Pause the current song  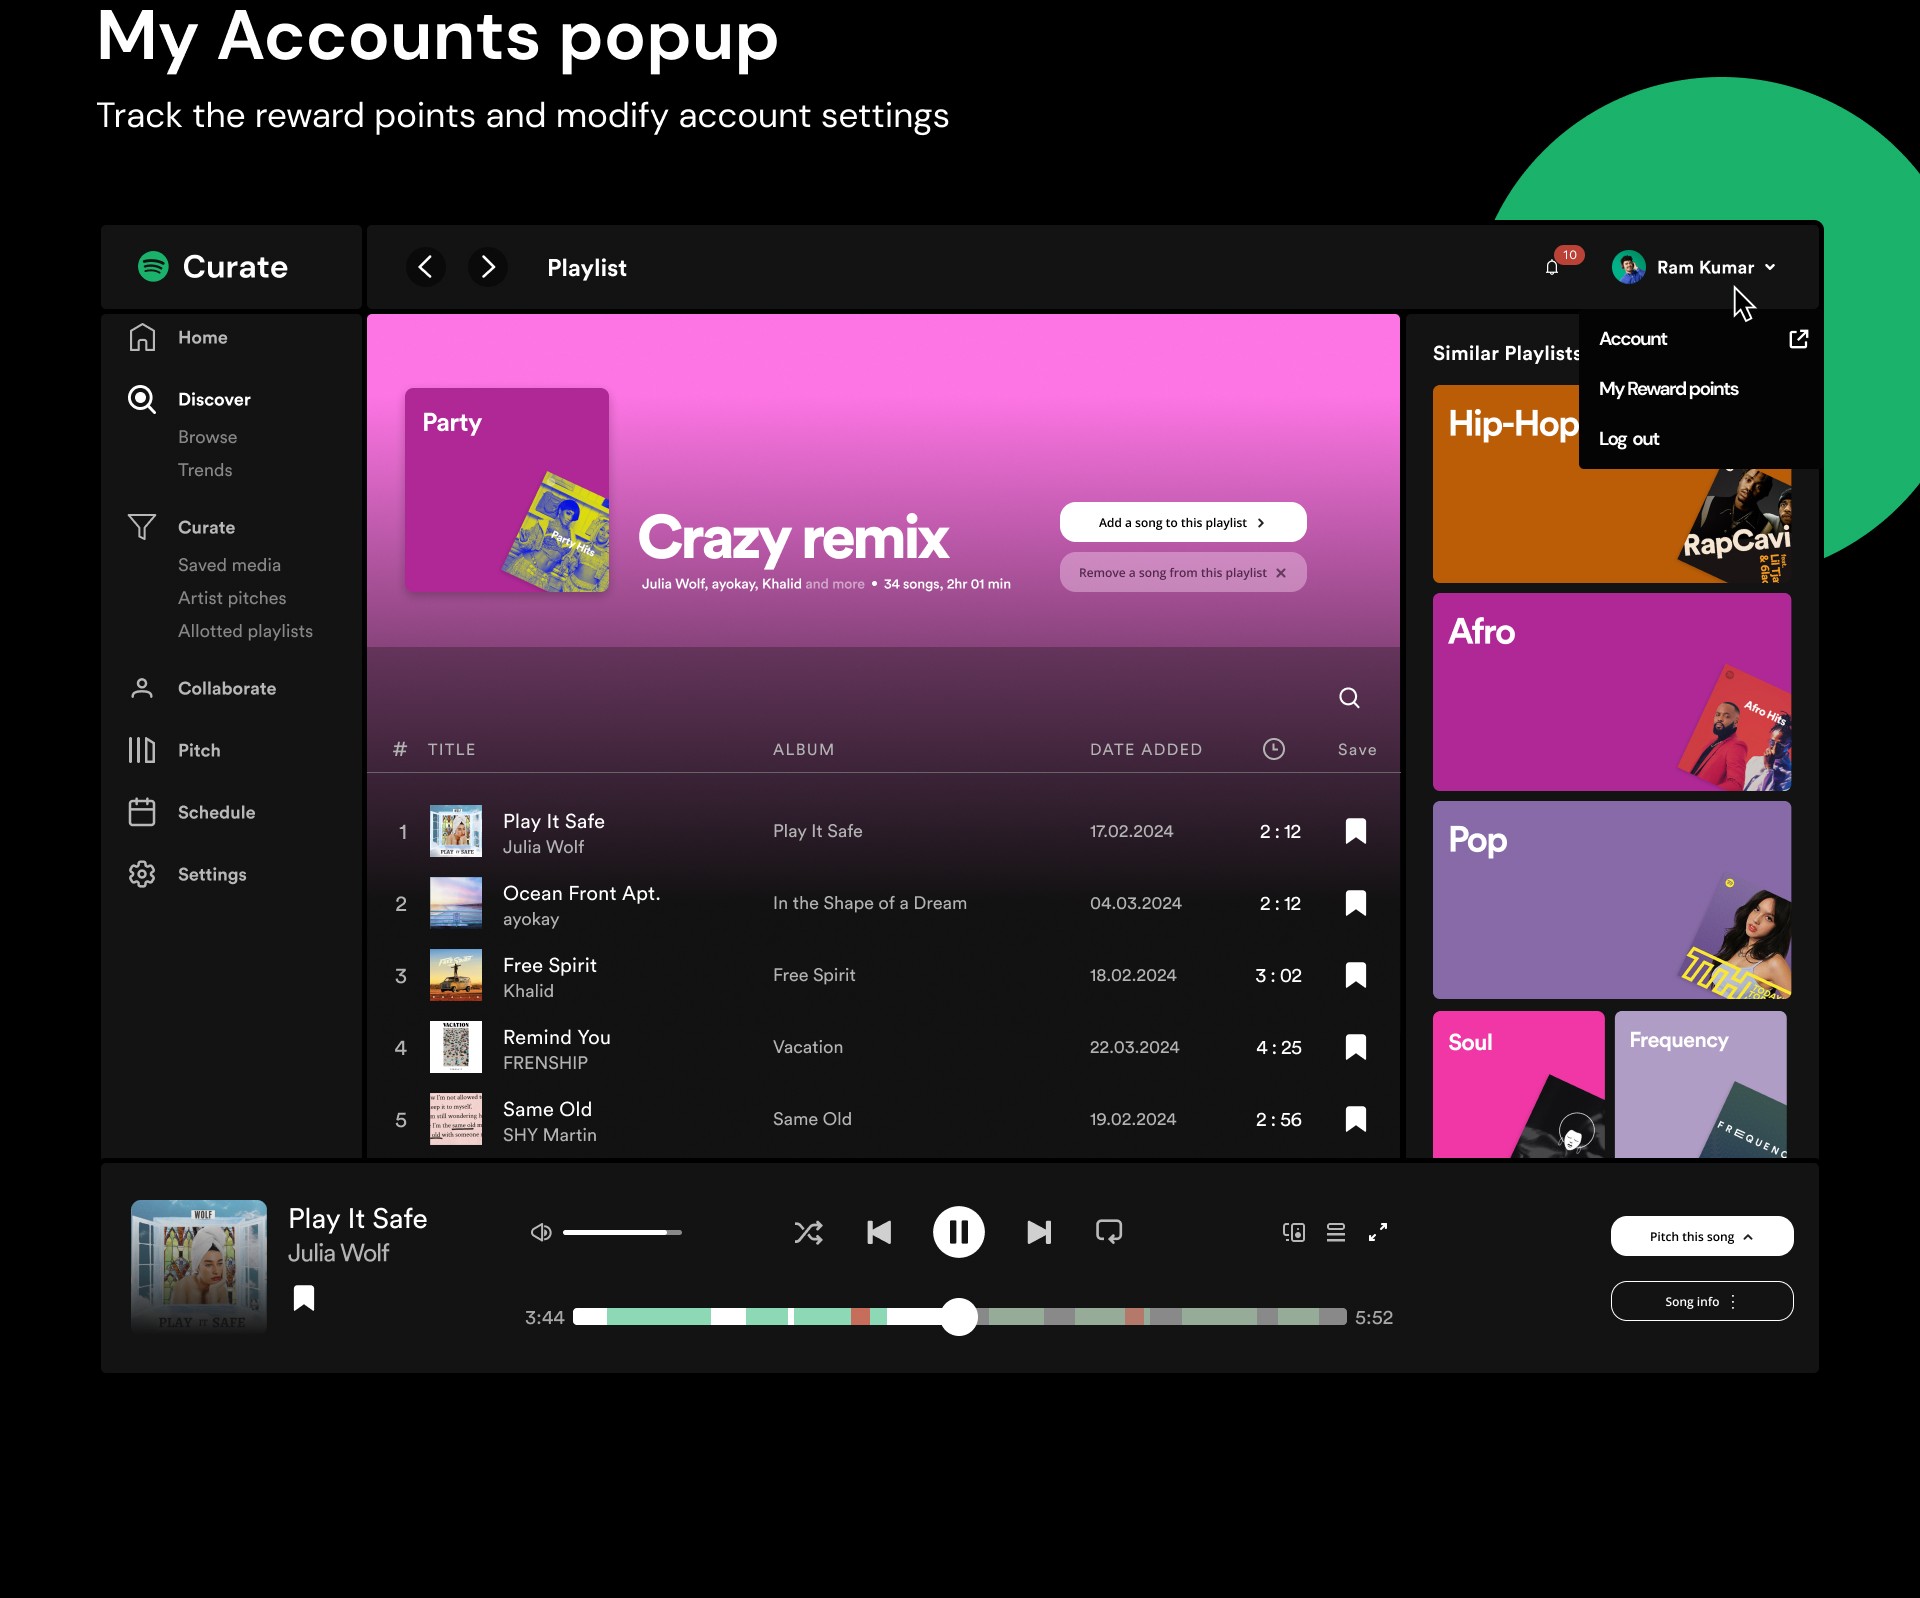pos(958,1232)
